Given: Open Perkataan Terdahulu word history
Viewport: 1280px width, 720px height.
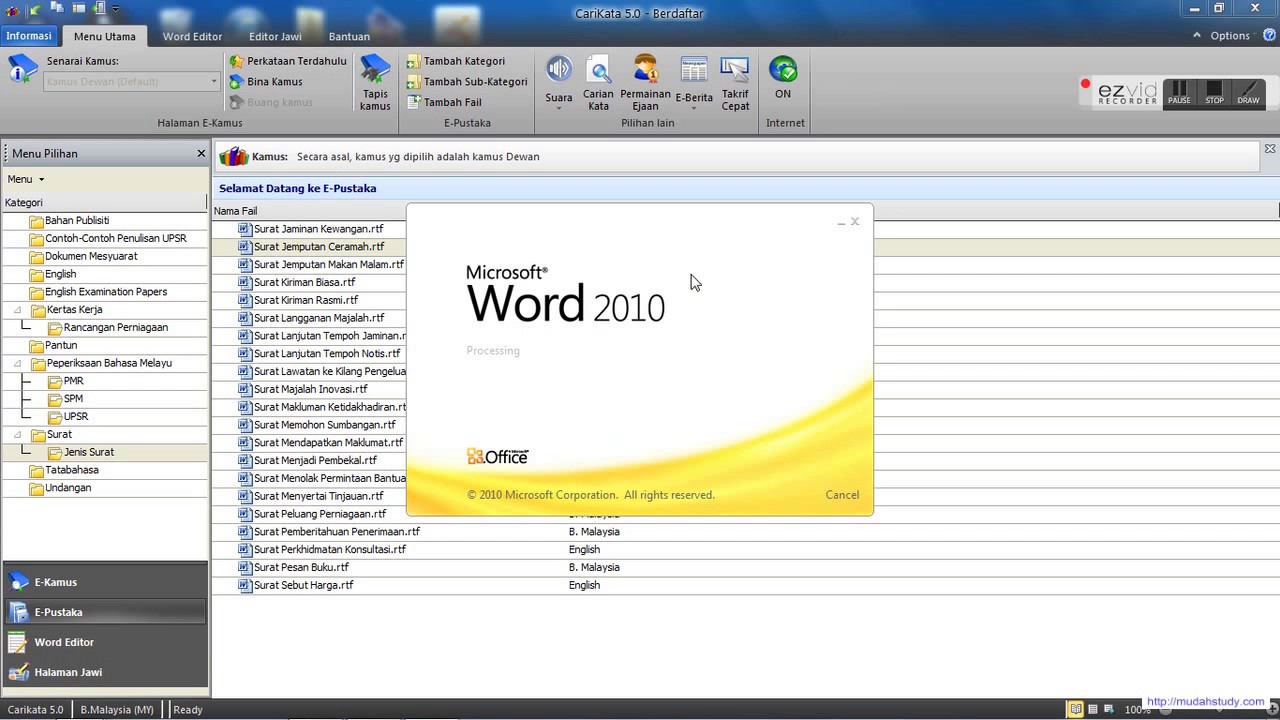Looking at the screenshot, I should coord(287,61).
